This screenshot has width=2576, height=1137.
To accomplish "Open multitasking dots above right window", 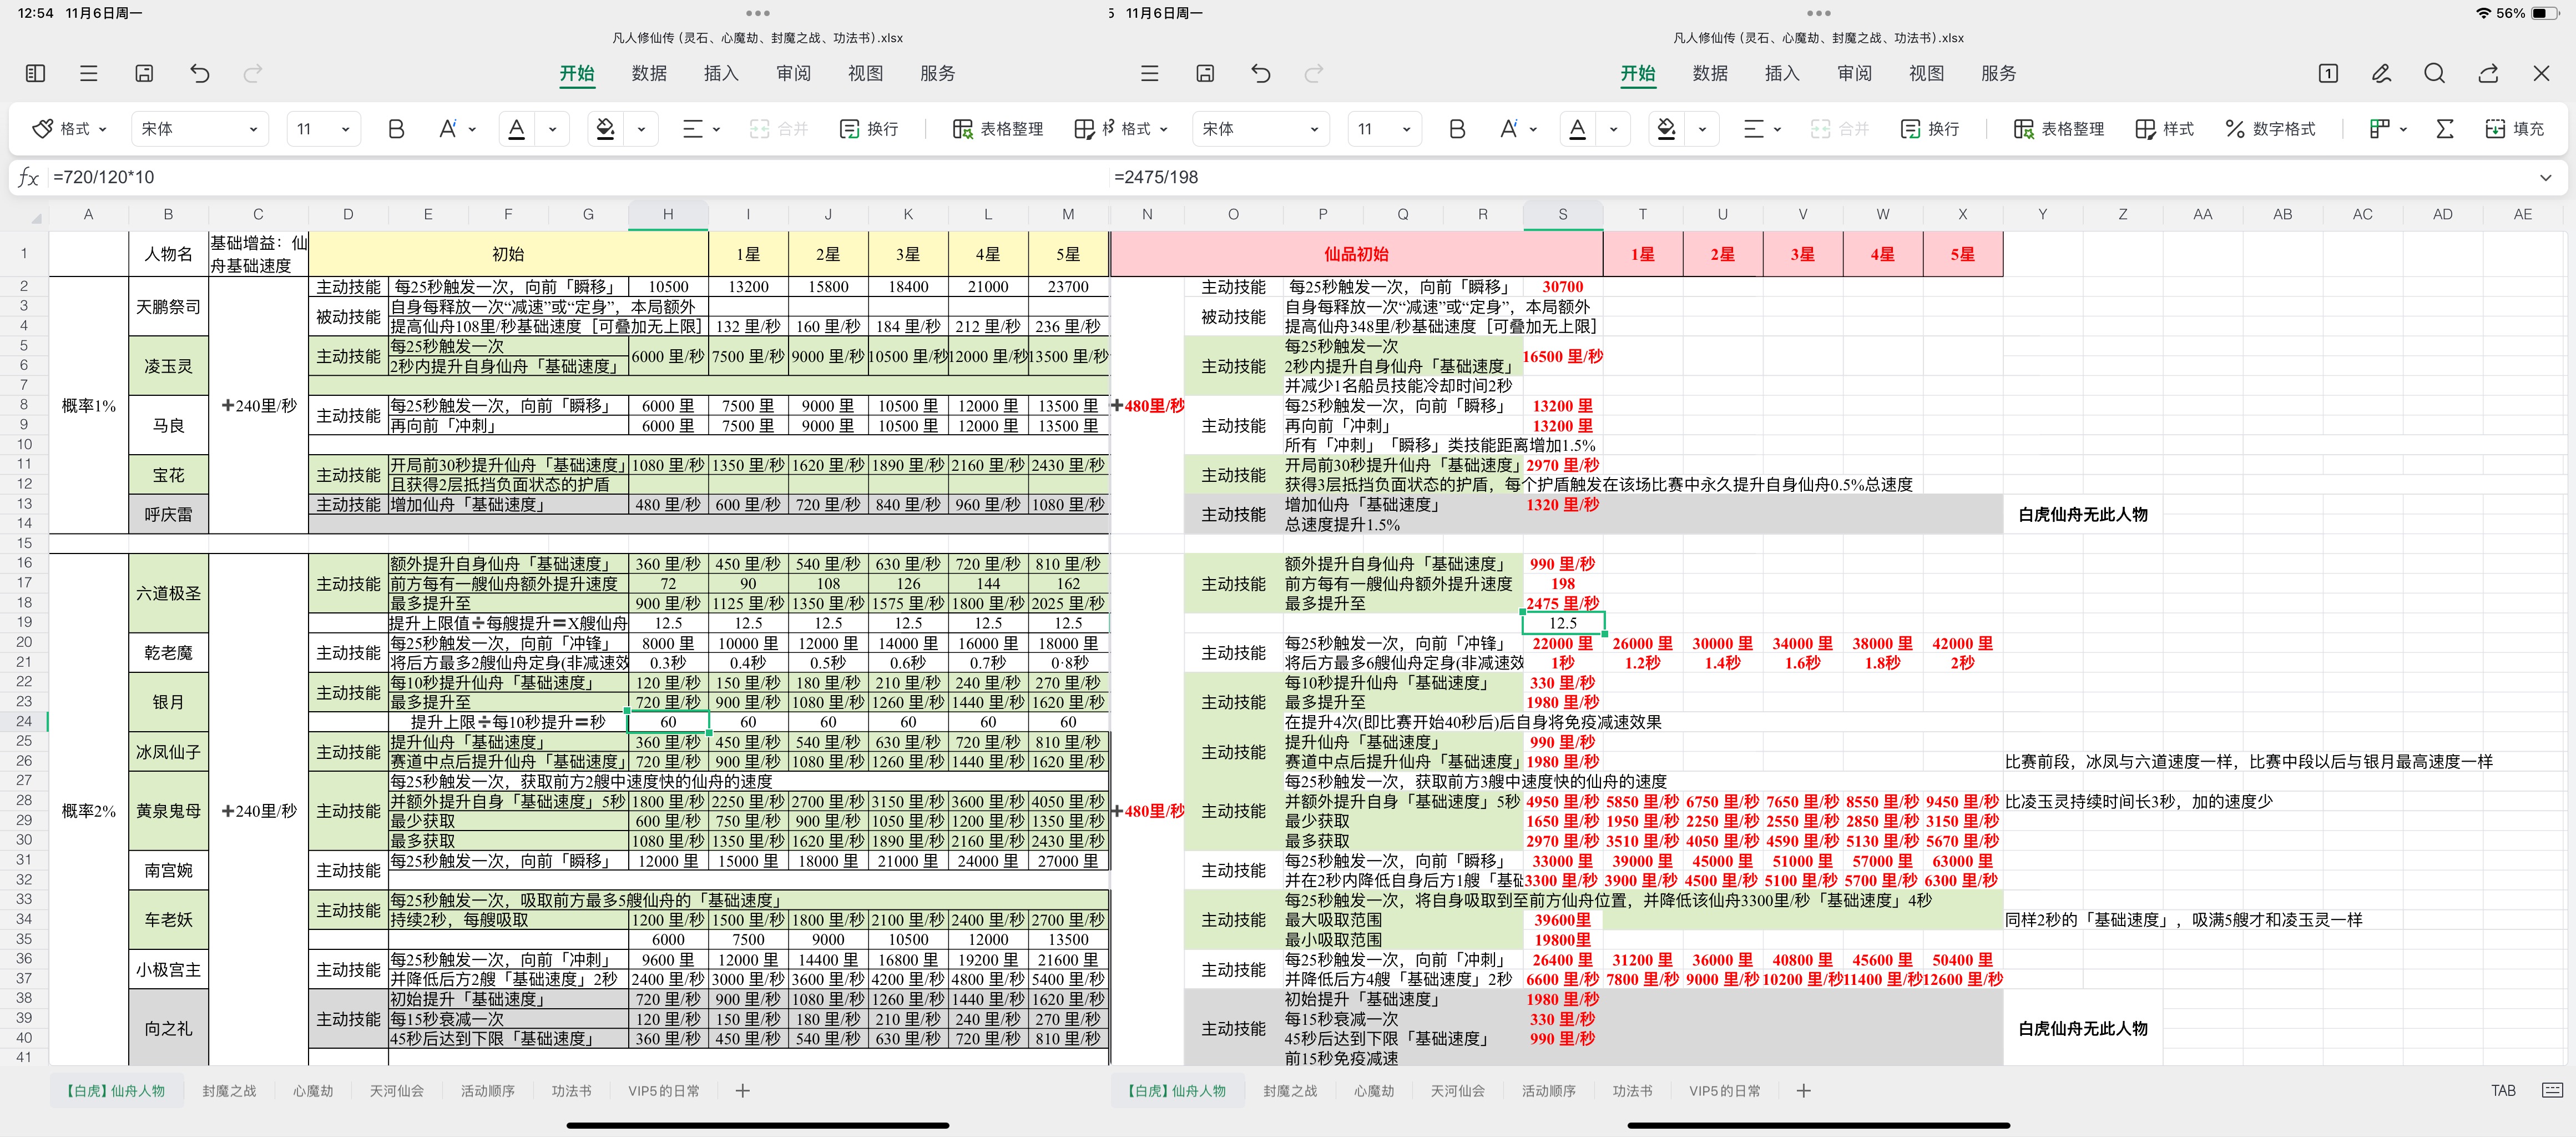I will [x=1819, y=13].
